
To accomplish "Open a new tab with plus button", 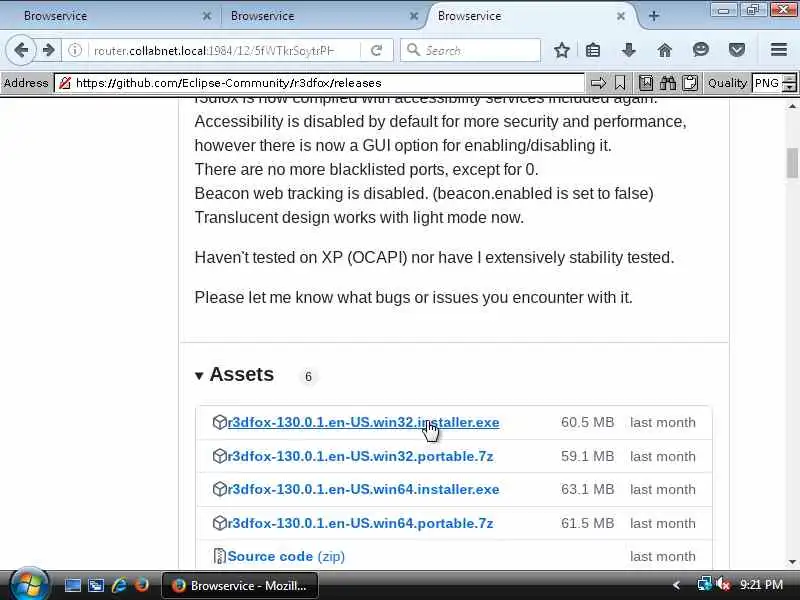I will 654,16.
